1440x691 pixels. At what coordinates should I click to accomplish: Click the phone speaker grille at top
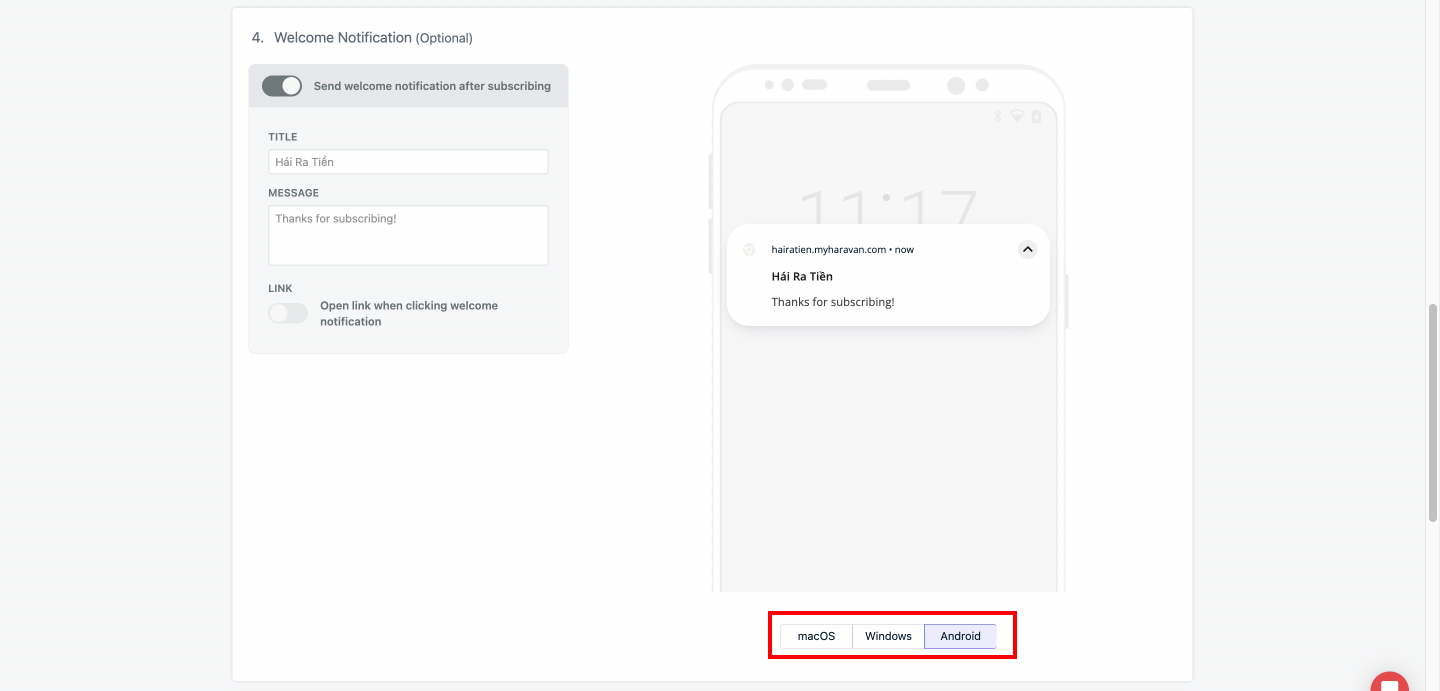point(888,85)
